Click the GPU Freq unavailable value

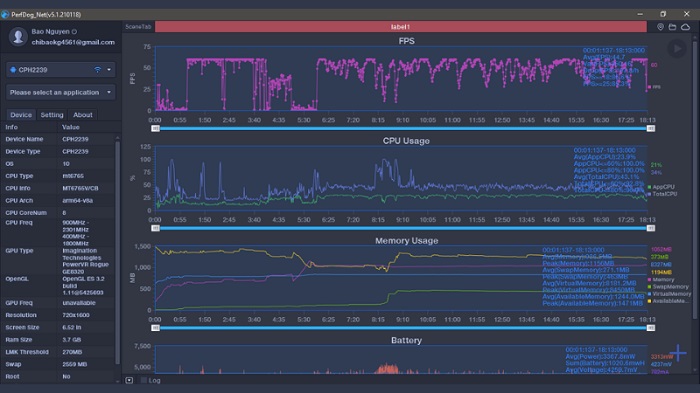coord(79,303)
